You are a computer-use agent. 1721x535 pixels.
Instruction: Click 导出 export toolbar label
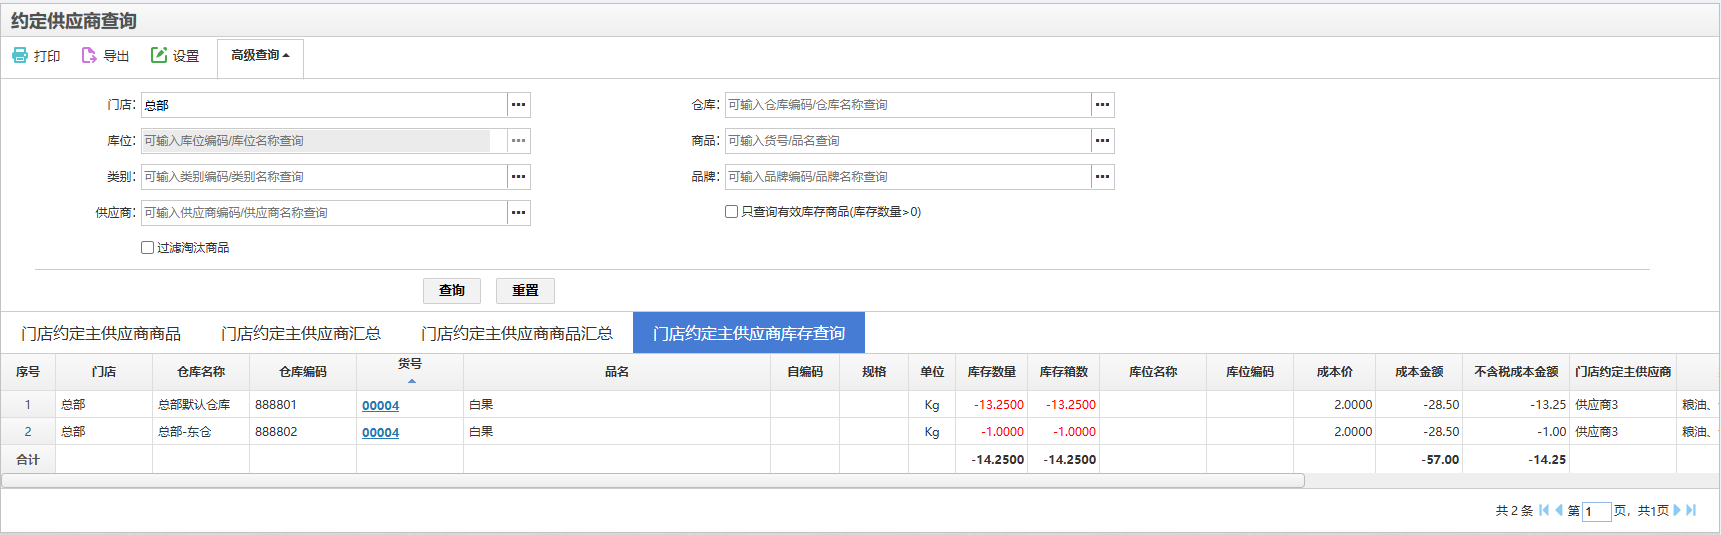coord(116,56)
